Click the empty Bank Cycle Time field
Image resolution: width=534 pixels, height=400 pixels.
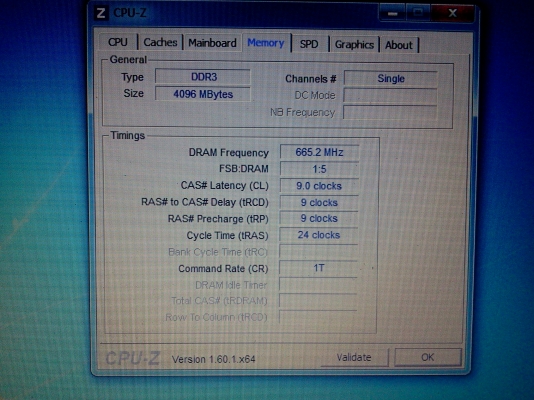(318, 252)
